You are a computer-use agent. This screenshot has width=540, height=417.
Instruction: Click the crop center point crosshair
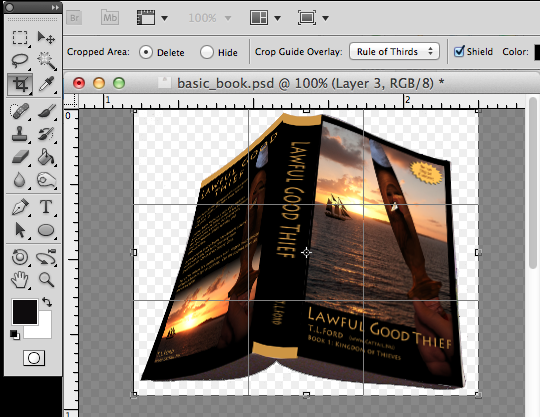(306, 253)
